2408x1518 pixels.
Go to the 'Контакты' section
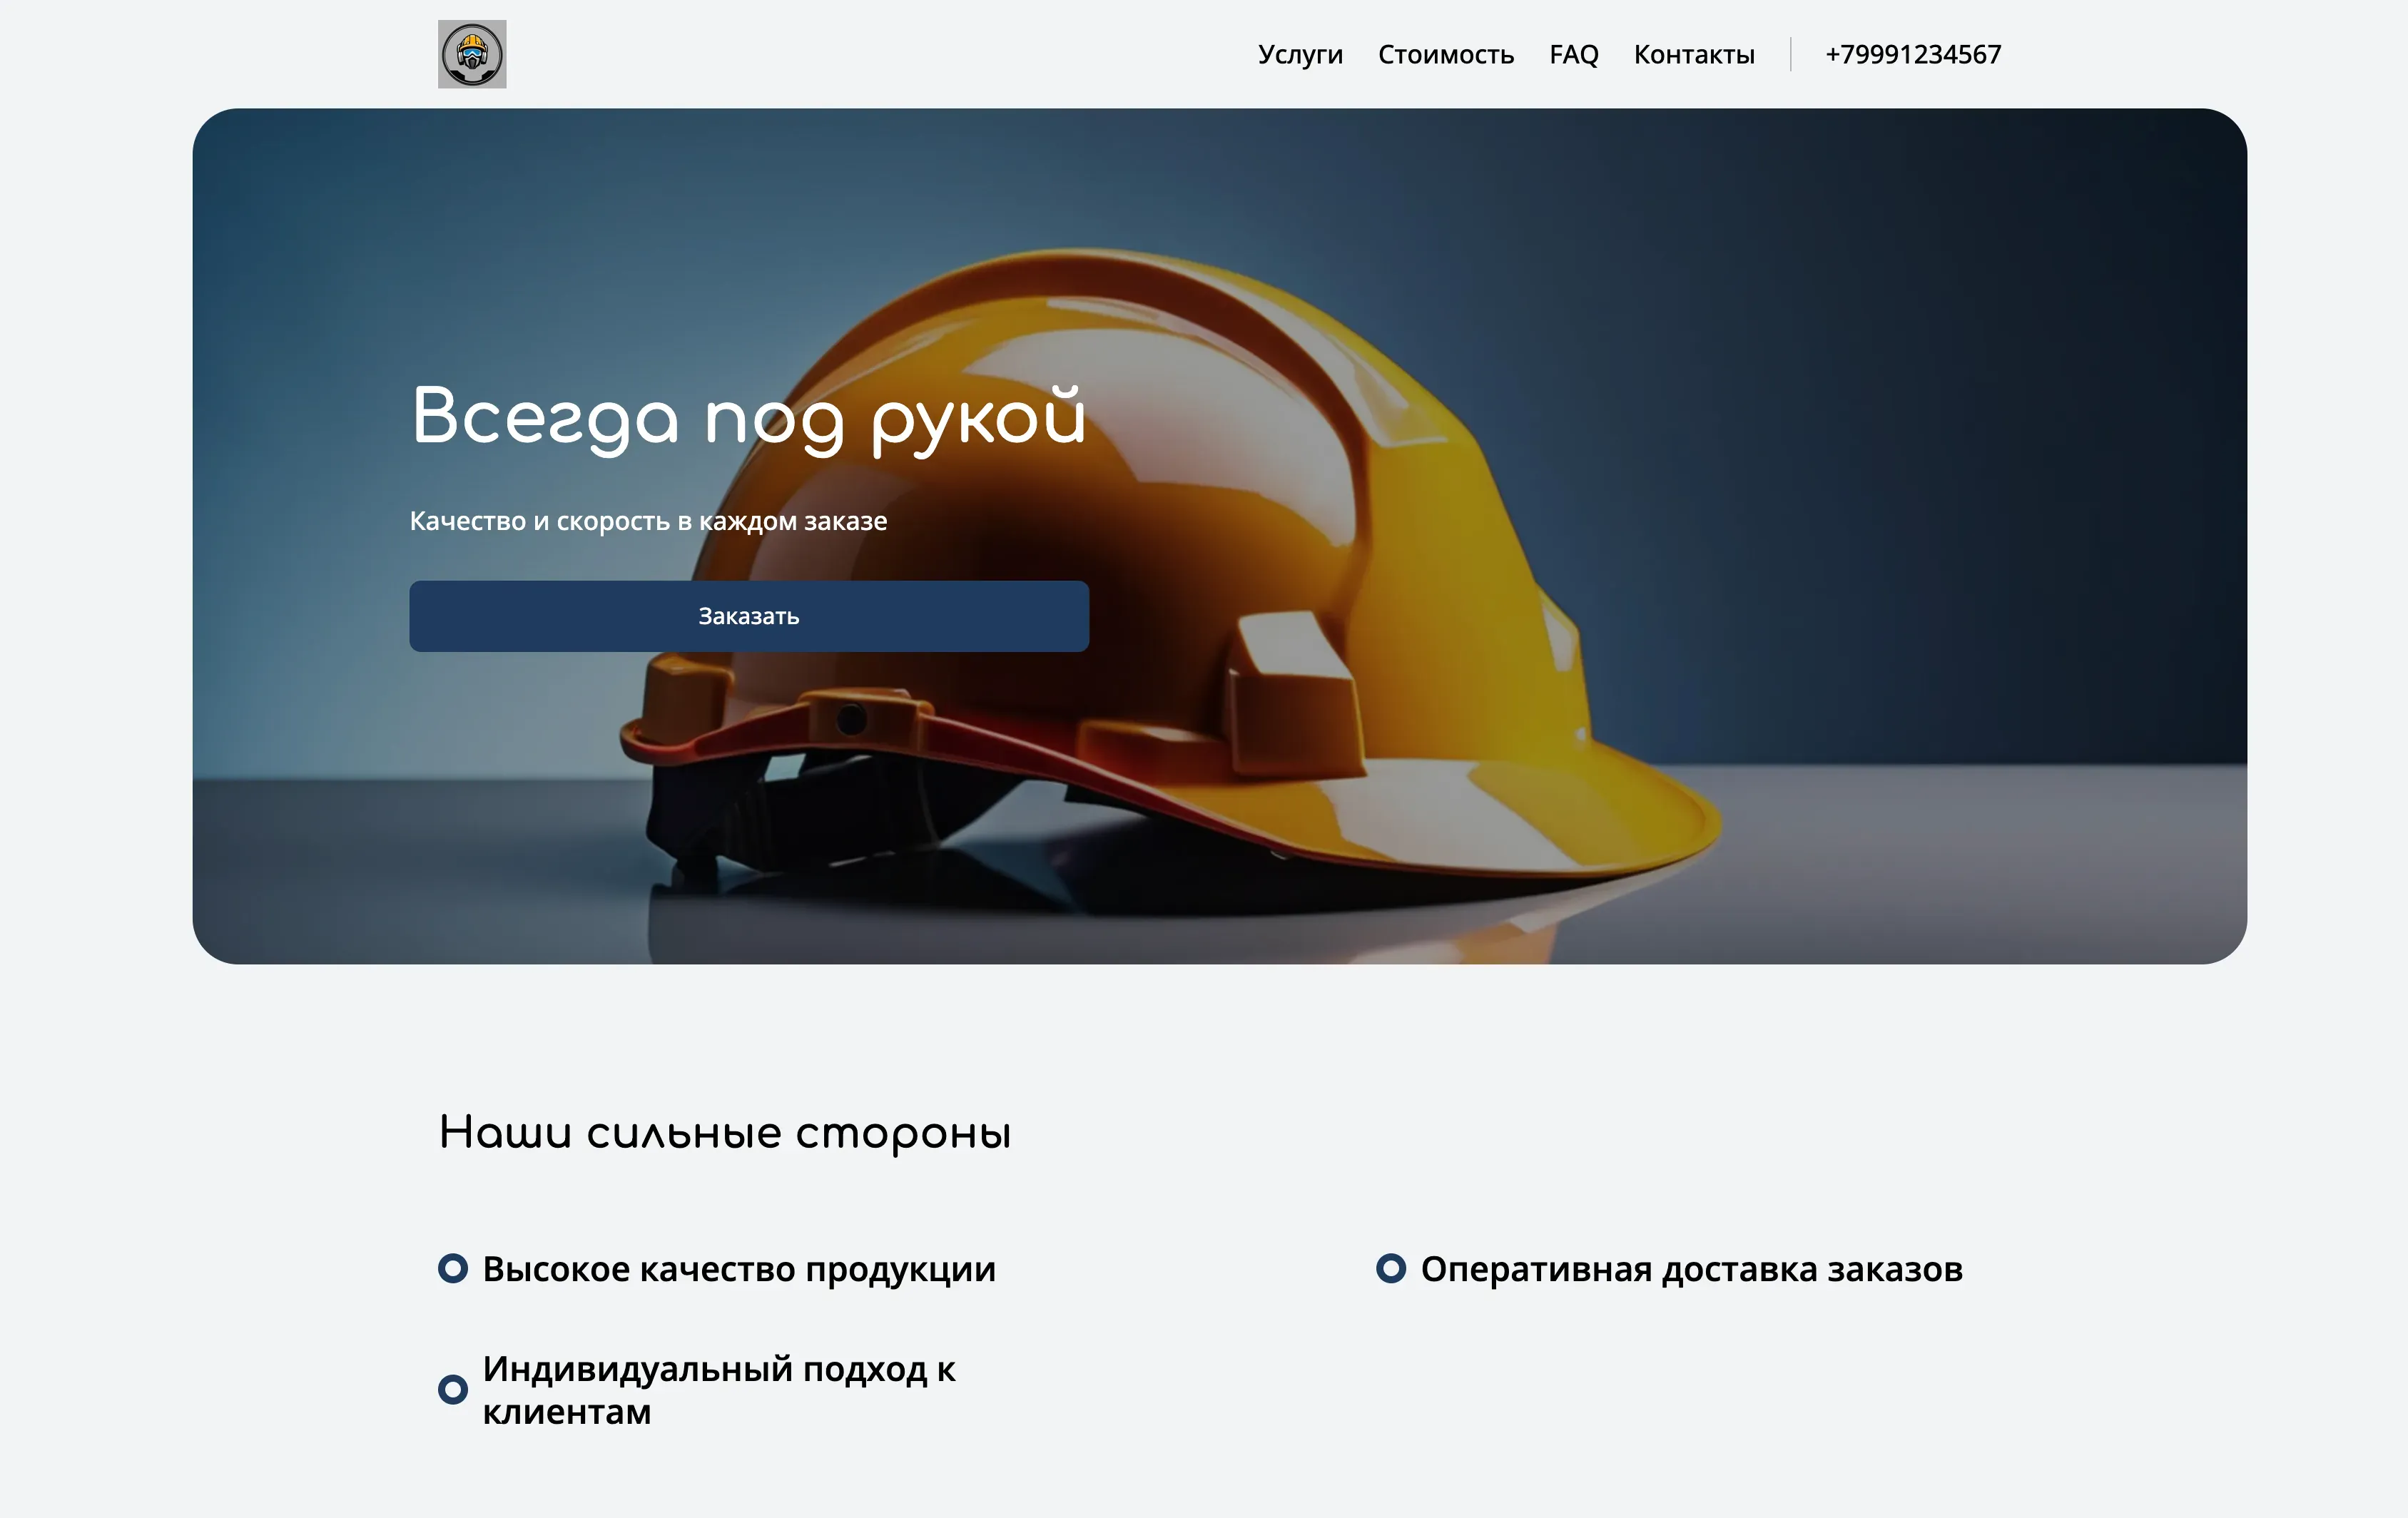1693,55
